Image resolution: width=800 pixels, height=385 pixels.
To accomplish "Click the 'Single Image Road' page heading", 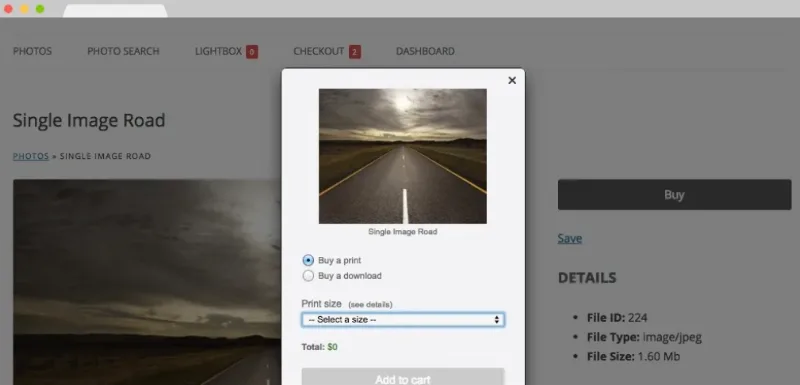I will [x=89, y=120].
